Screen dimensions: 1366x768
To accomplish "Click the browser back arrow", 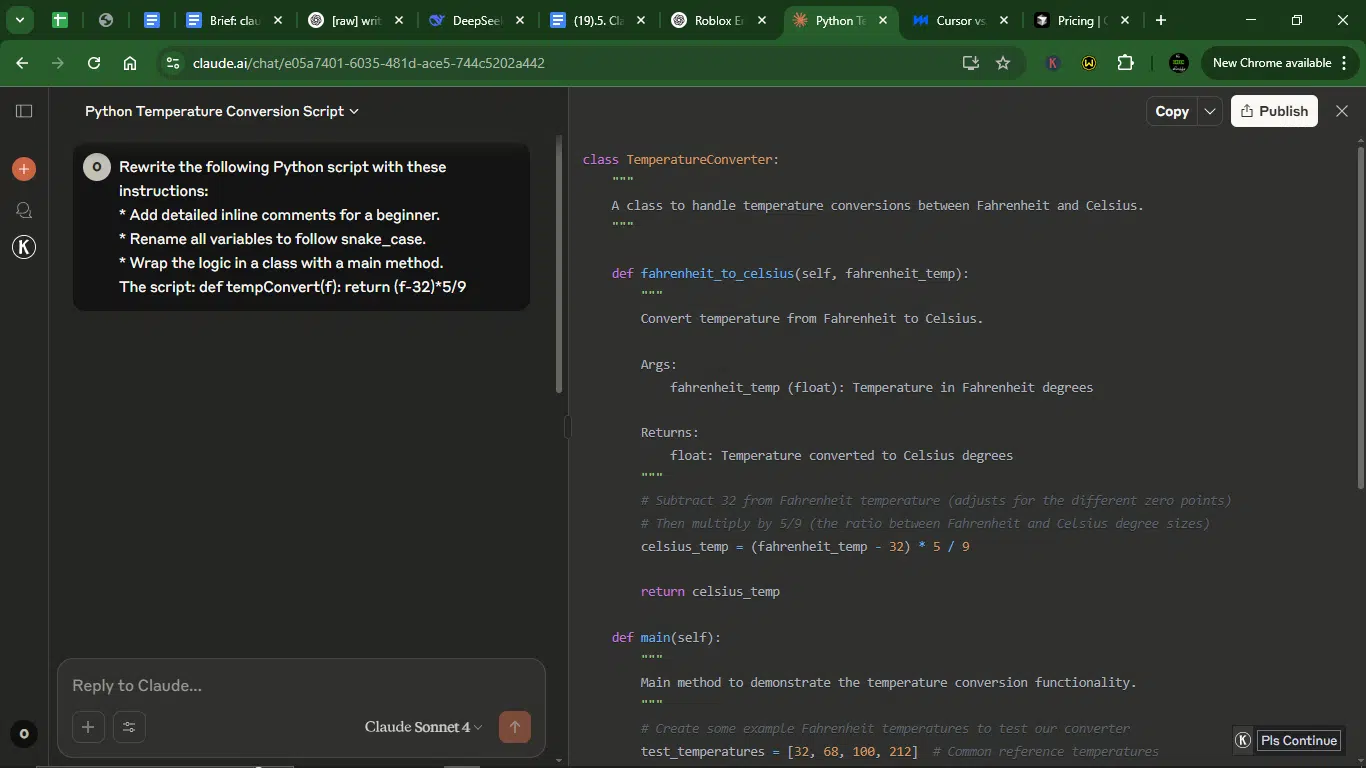I will click(22, 63).
